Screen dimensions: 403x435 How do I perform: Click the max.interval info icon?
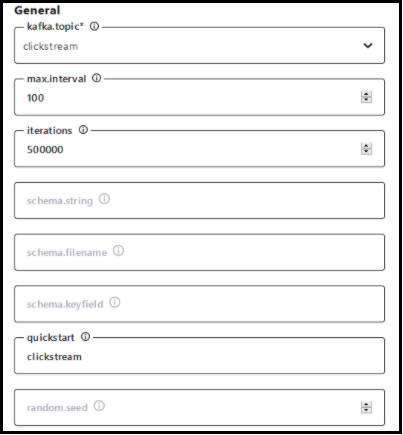tap(96, 78)
